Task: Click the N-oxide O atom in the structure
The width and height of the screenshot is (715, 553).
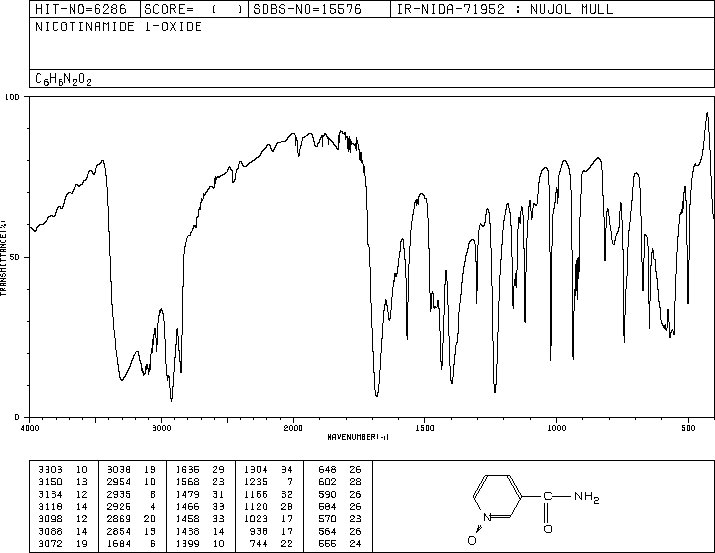Action: tap(472, 540)
